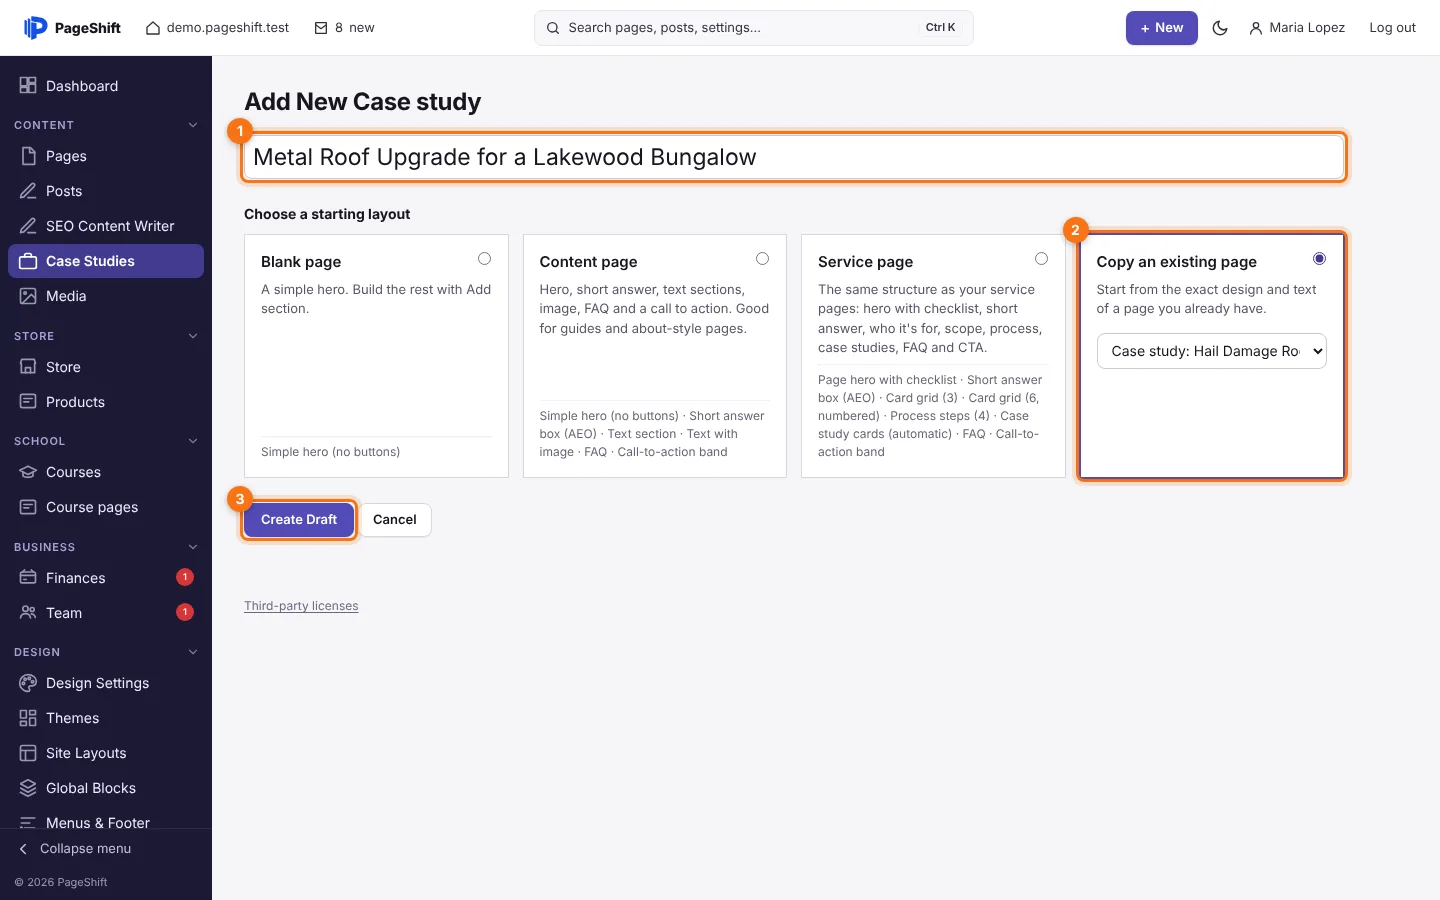The image size is (1440, 900).
Task: Collapse the BUSINESS sidebar section
Action: click(x=193, y=547)
